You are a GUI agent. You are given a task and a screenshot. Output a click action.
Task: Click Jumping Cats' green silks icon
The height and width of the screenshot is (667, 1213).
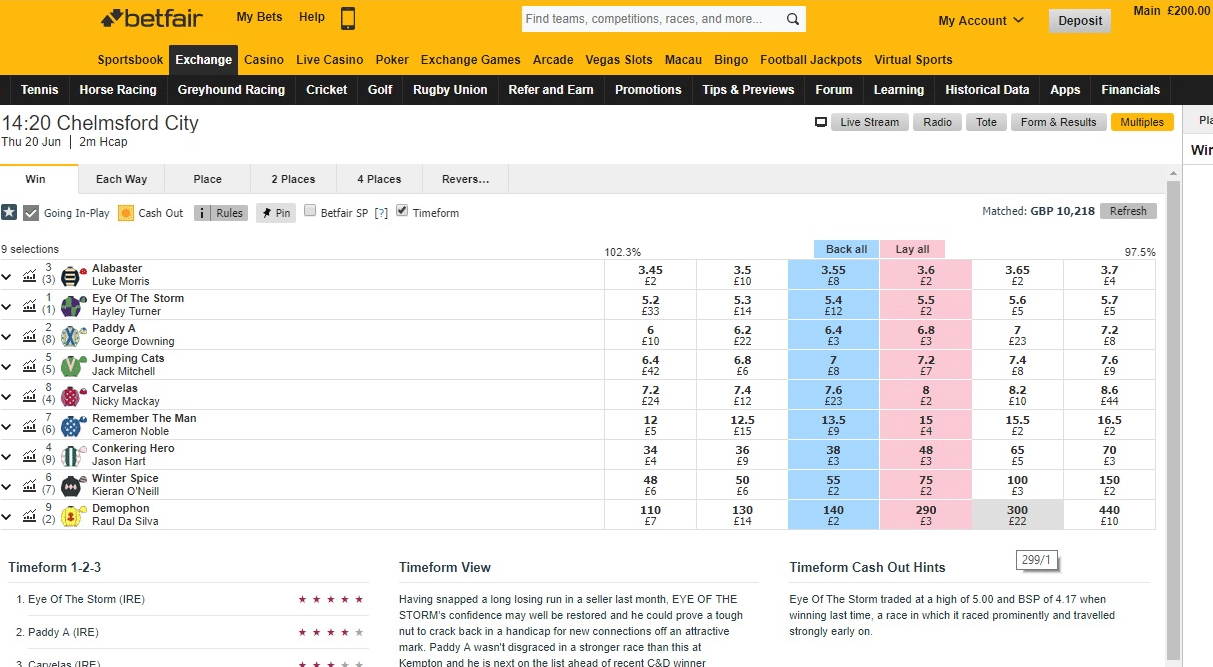(71, 366)
